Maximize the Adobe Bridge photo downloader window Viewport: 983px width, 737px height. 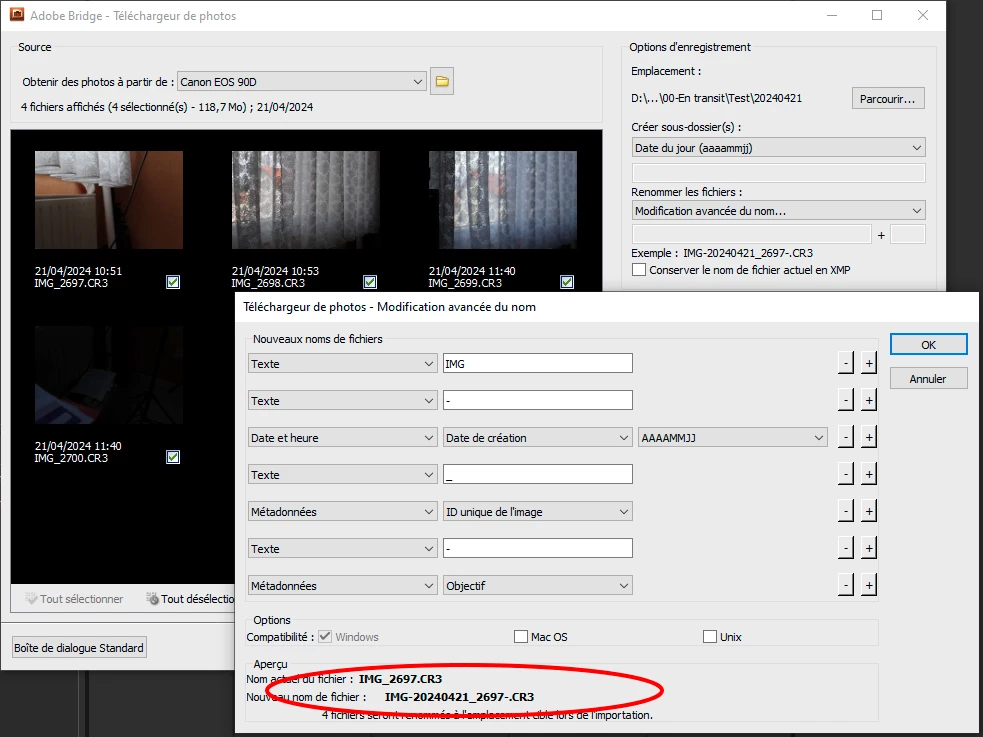[877, 15]
